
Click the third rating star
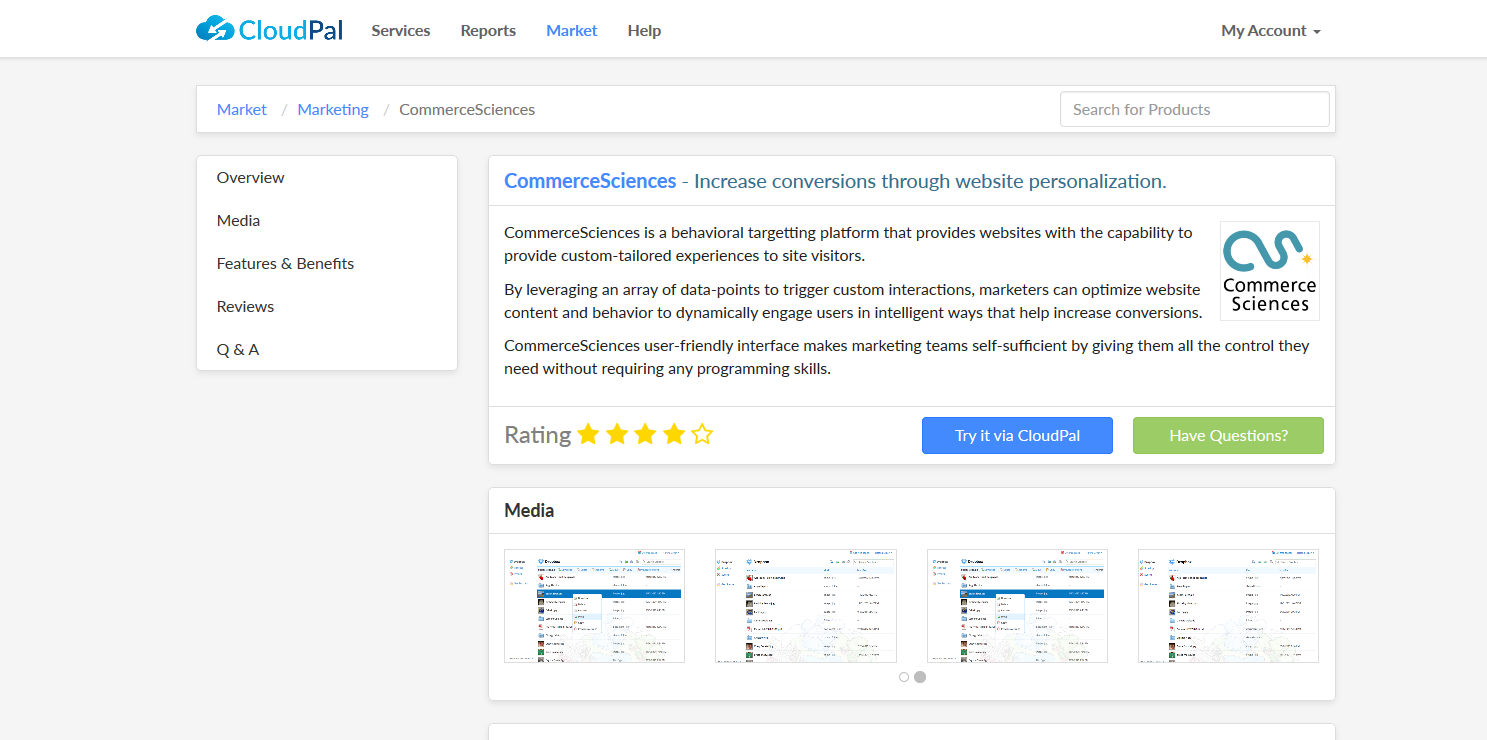click(645, 434)
